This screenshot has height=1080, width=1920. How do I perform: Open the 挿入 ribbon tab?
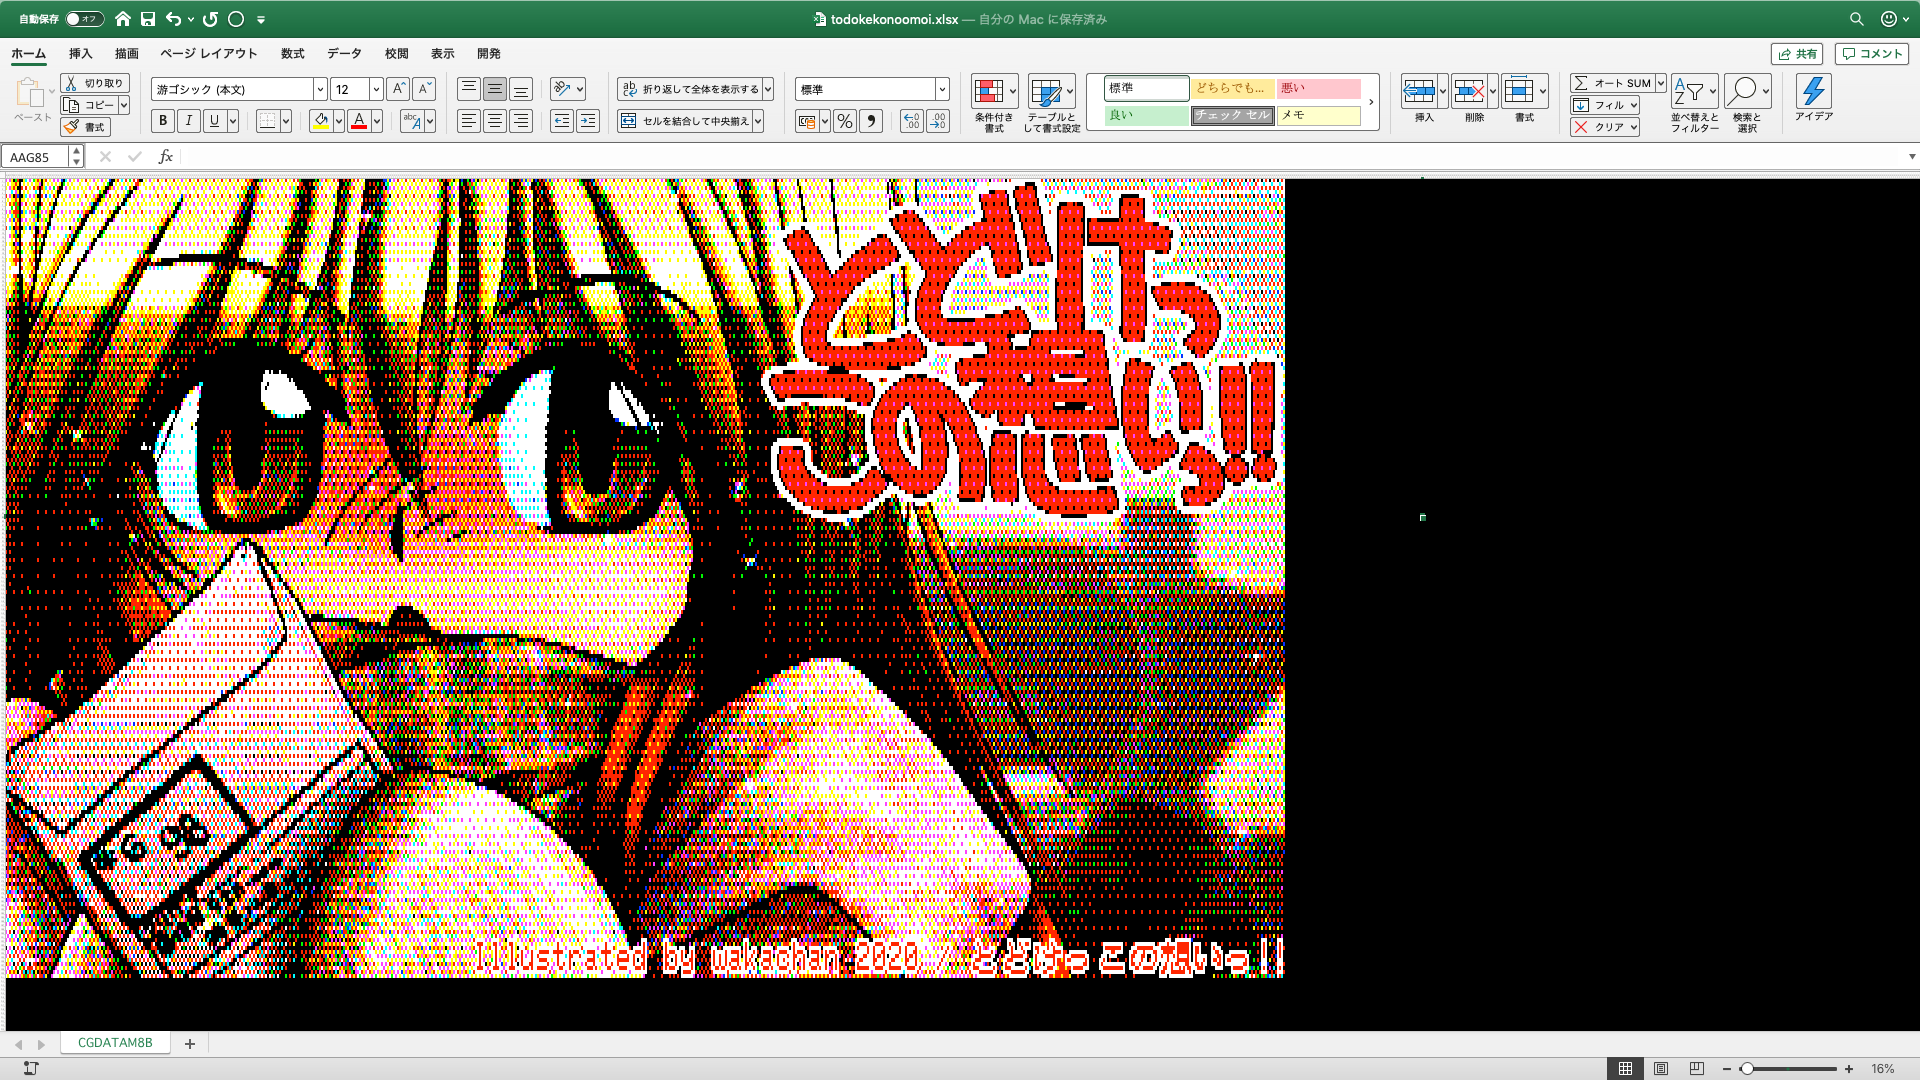pyautogui.click(x=80, y=54)
